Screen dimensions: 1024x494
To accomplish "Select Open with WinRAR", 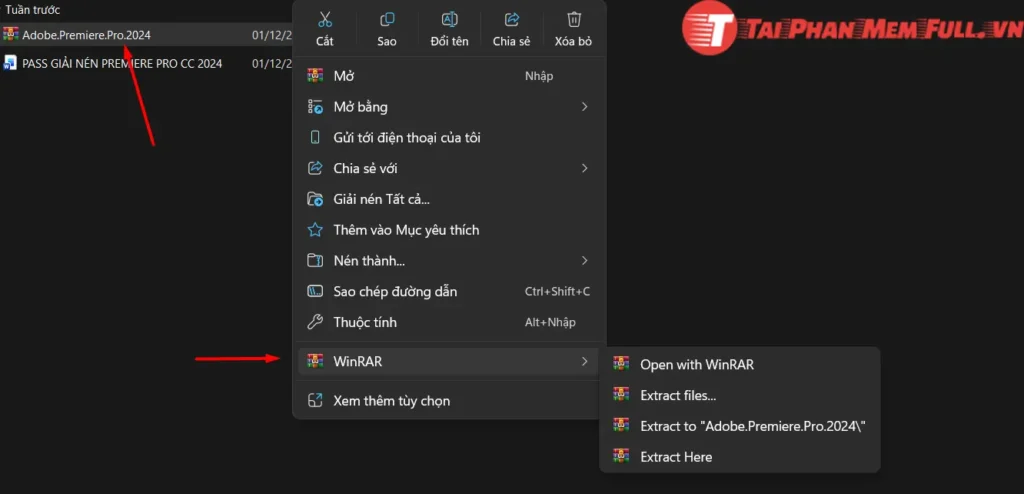I will tap(740, 364).
